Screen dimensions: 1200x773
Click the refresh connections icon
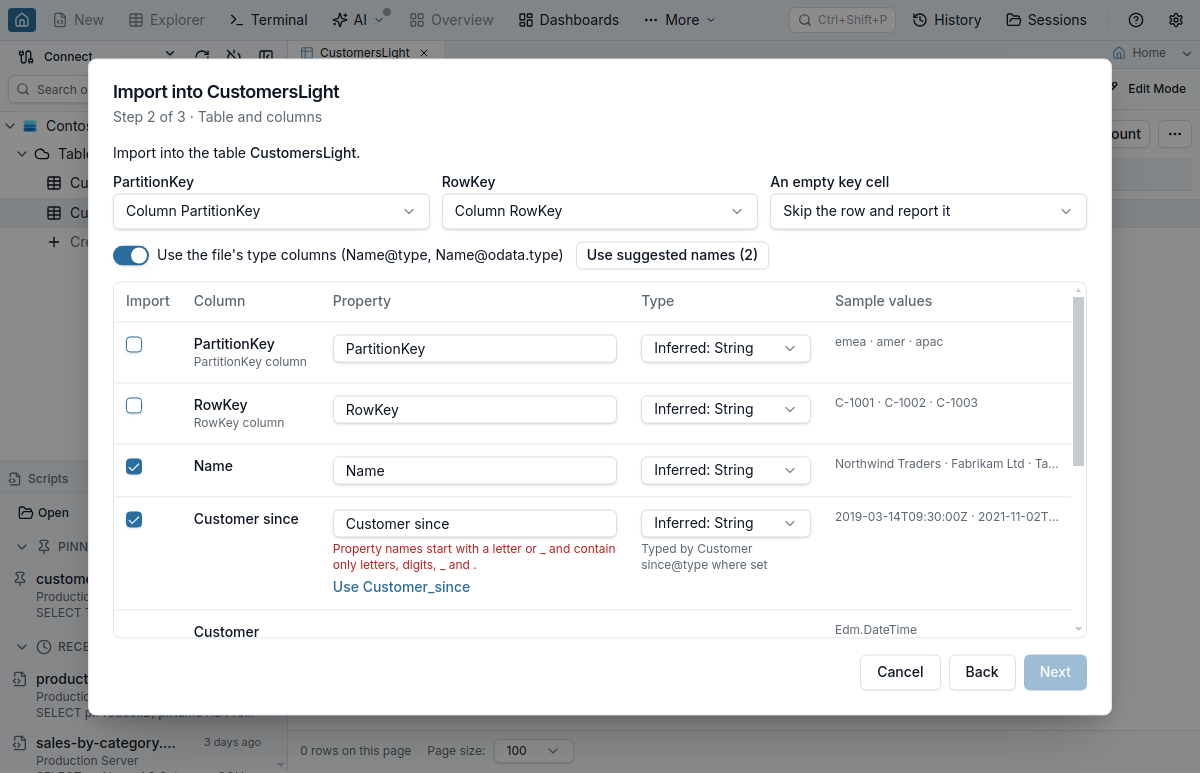[x=202, y=57]
